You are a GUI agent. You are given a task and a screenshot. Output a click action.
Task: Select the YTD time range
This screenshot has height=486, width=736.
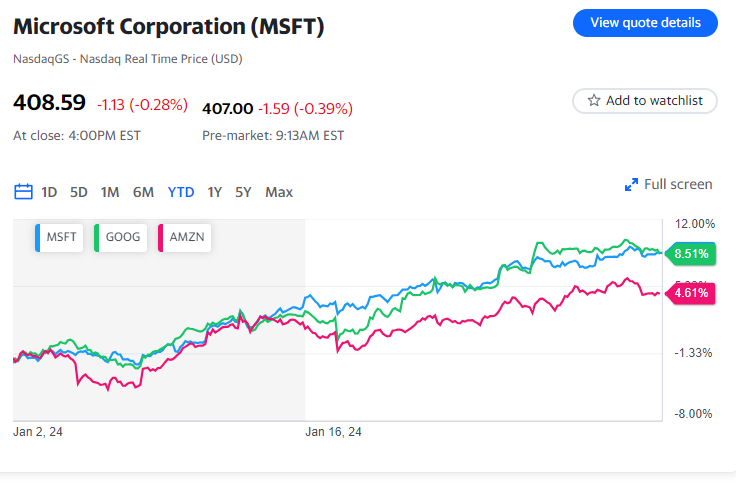click(x=181, y=192)
